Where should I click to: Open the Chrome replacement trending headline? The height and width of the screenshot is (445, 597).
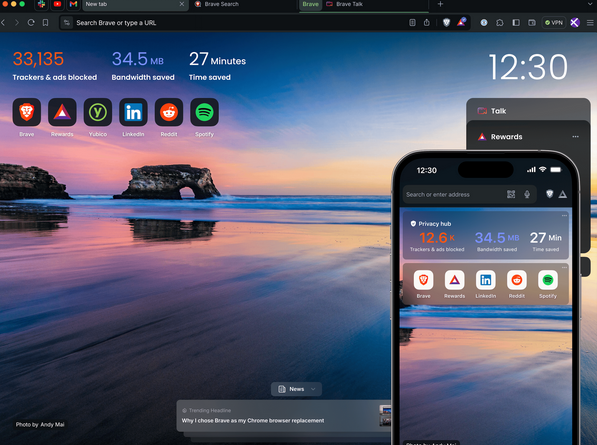(253, 421)
